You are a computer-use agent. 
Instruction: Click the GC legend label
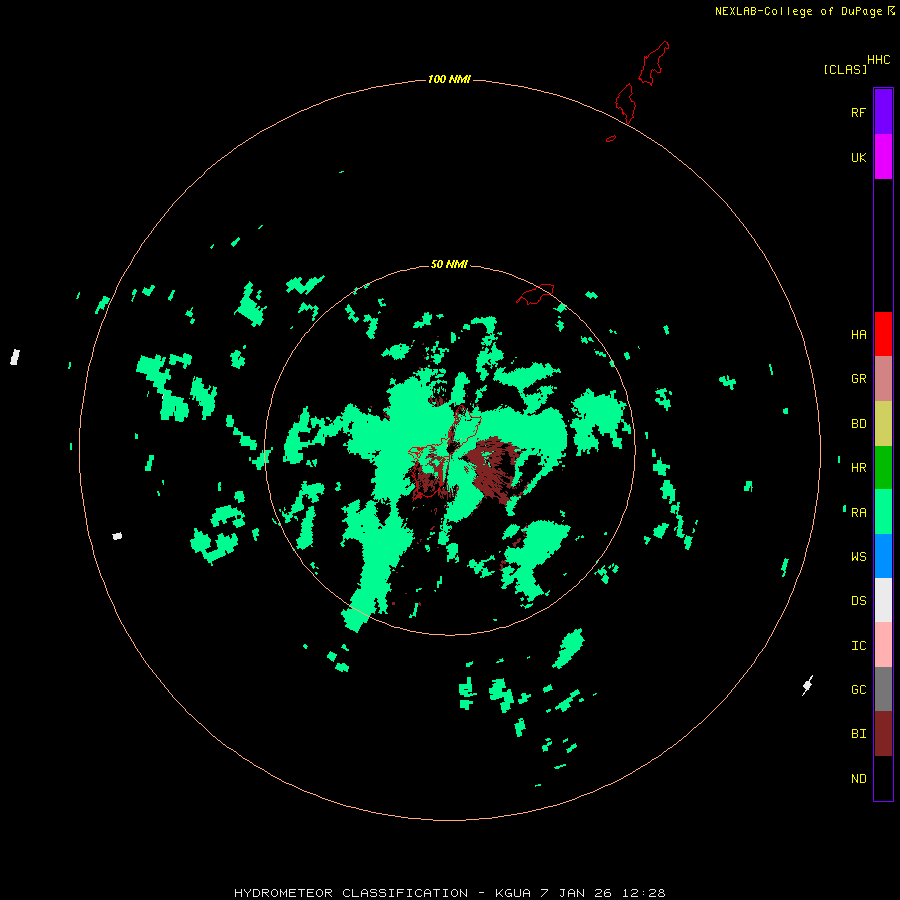858,690
